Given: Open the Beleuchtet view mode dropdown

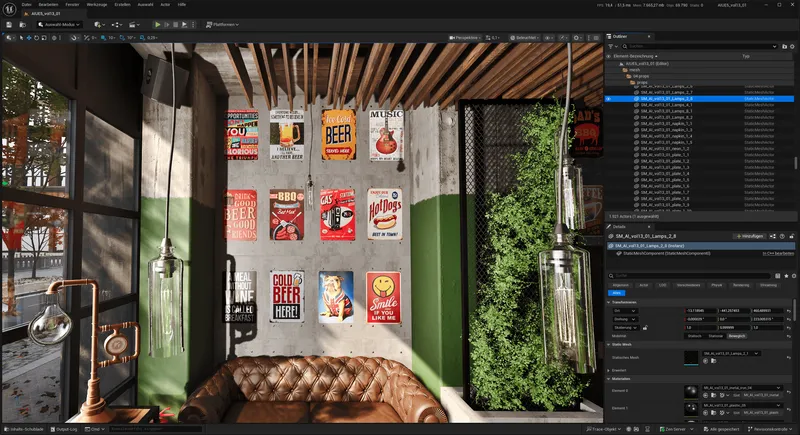Looking at the screenshot, I should [525, 38].
